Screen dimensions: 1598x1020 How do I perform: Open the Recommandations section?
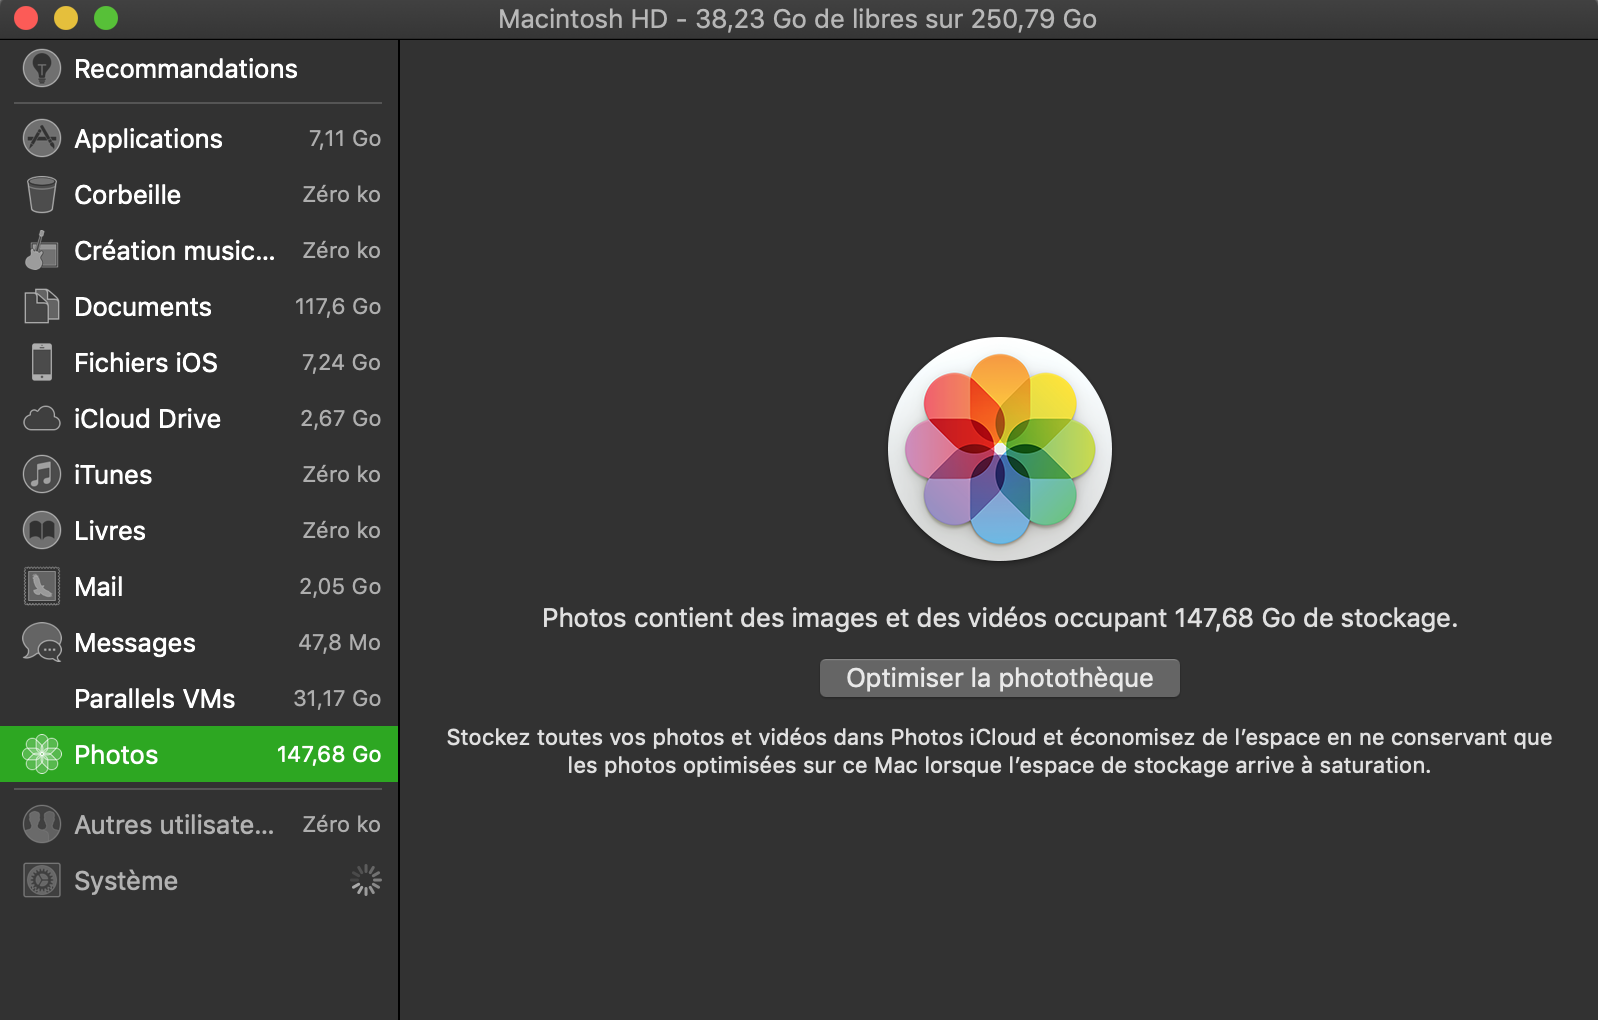tap(199, 68)
